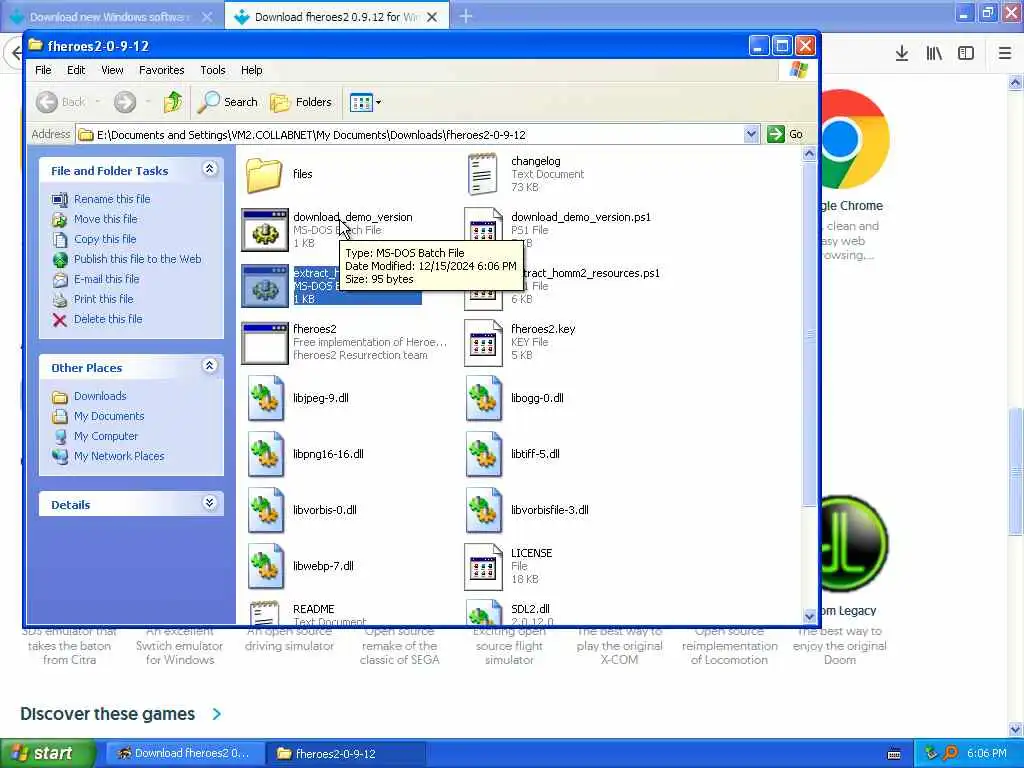Click the Back navigation button
Image resolution: width=1024 pixels, height=768 pixels.
pyautogui.click(x=61, y=102)
